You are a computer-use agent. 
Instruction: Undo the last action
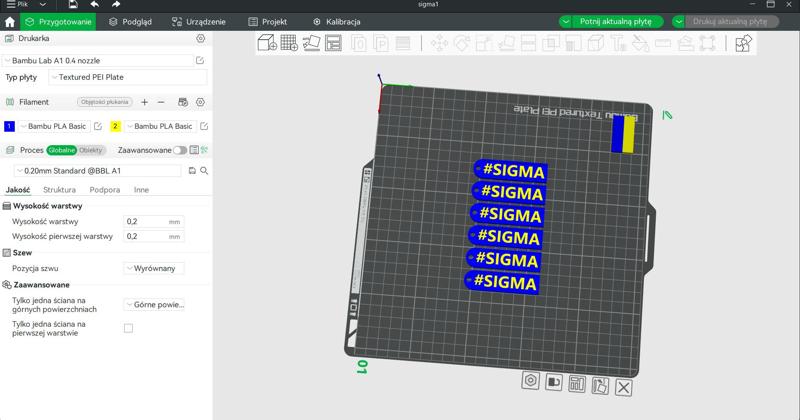(94, 5)
